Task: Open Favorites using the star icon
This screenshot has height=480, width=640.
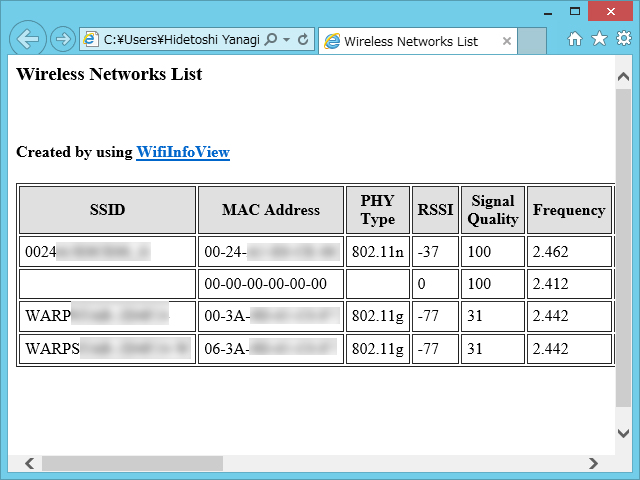Action: click(x=599, y=39)
